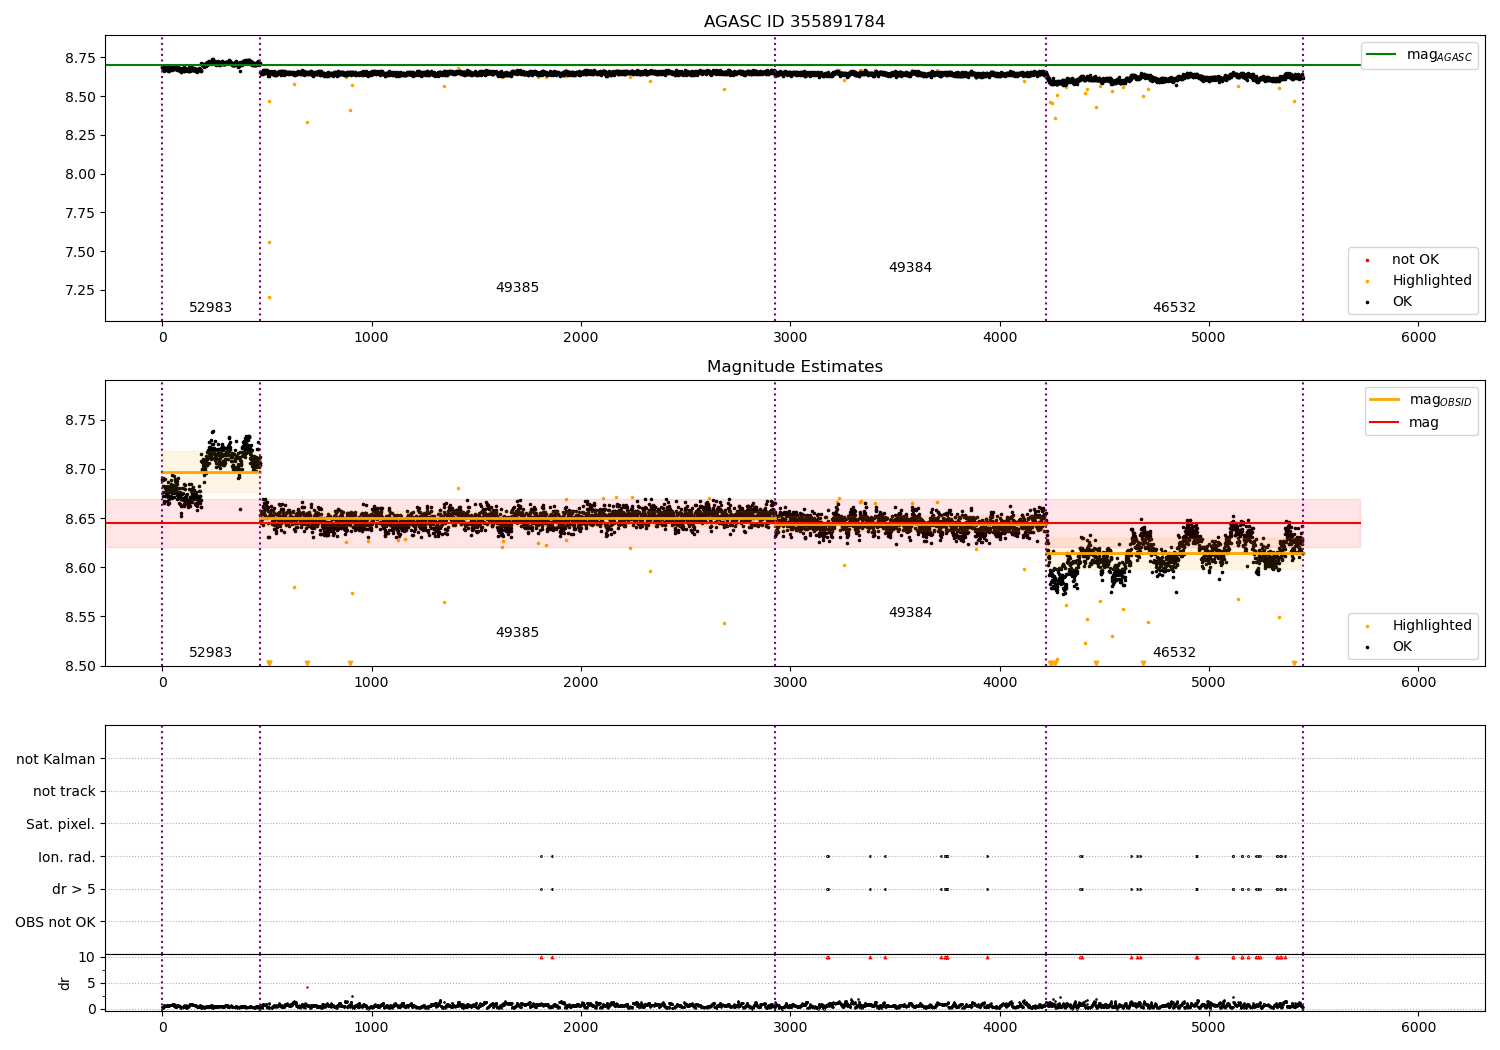Click obsid label 49384 in Magnitude Estimates plot
Viewport: 1500px width, 1050px height.
click(x=910, y=613)
